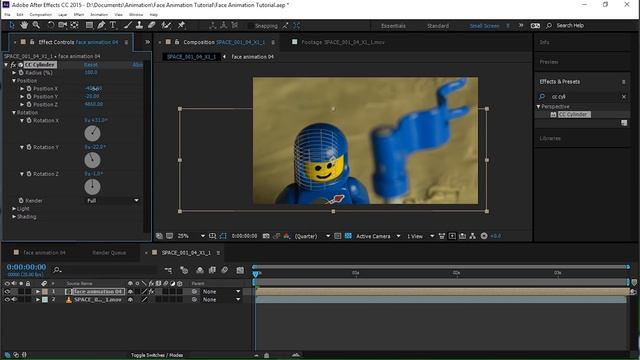Select the Pen tool

101,25
